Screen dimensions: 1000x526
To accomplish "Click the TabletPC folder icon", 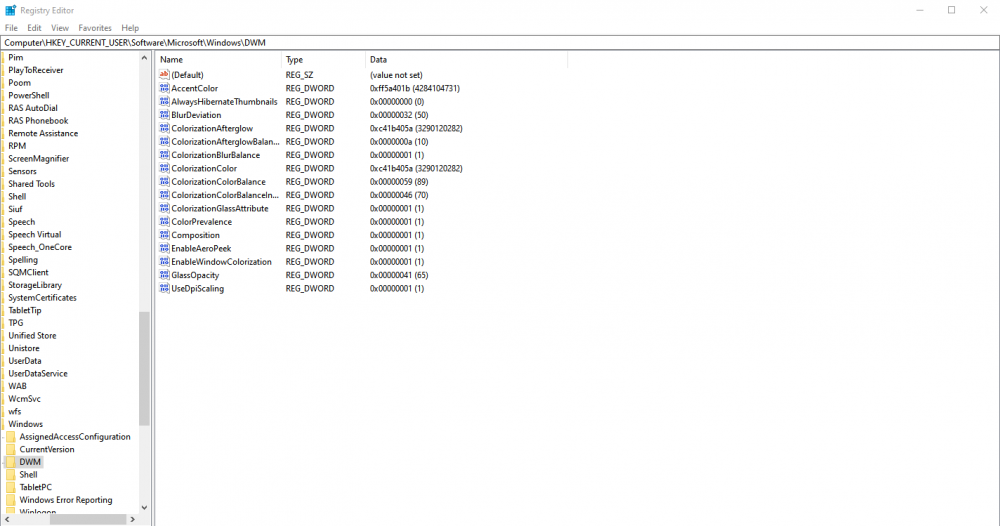I will [x=11, y=487].
